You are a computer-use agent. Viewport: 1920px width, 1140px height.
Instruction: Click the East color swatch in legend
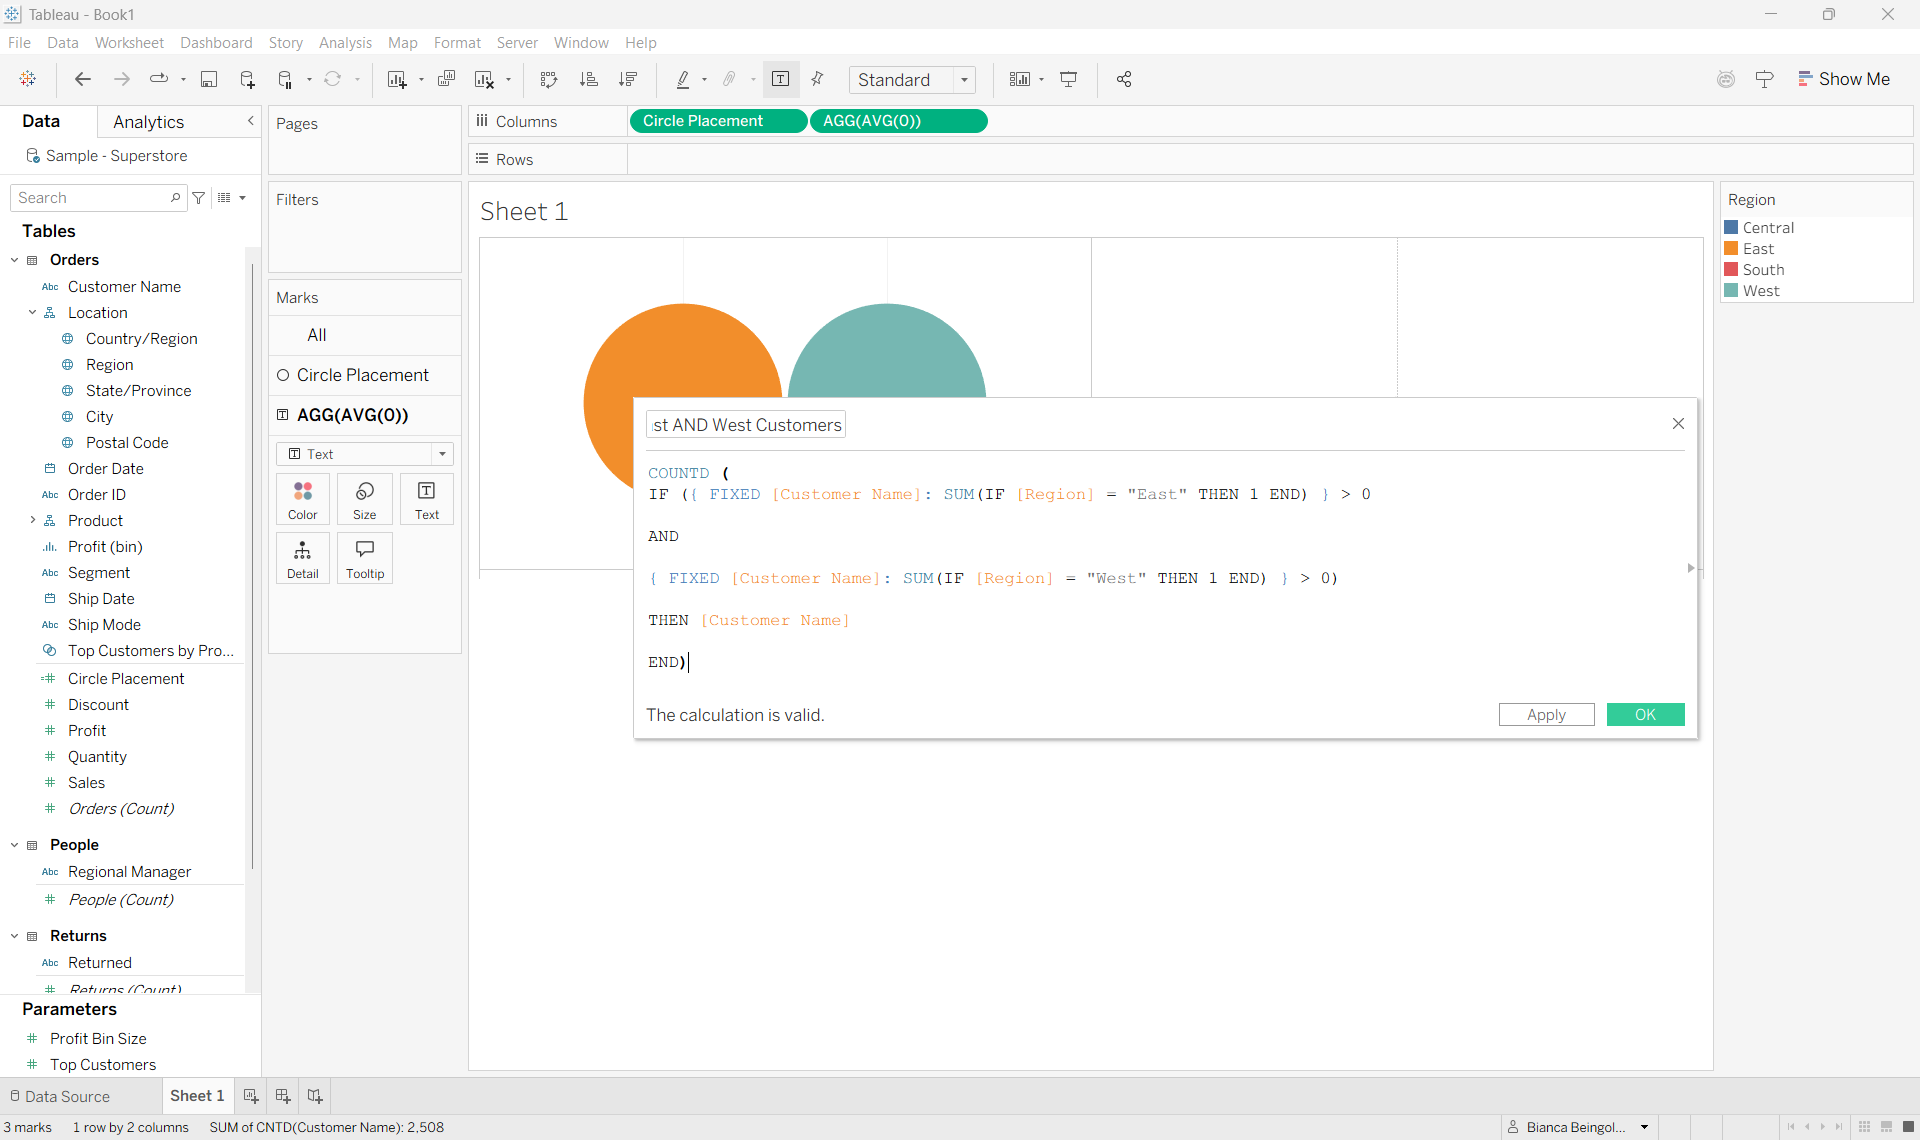tap(1731, 249)
